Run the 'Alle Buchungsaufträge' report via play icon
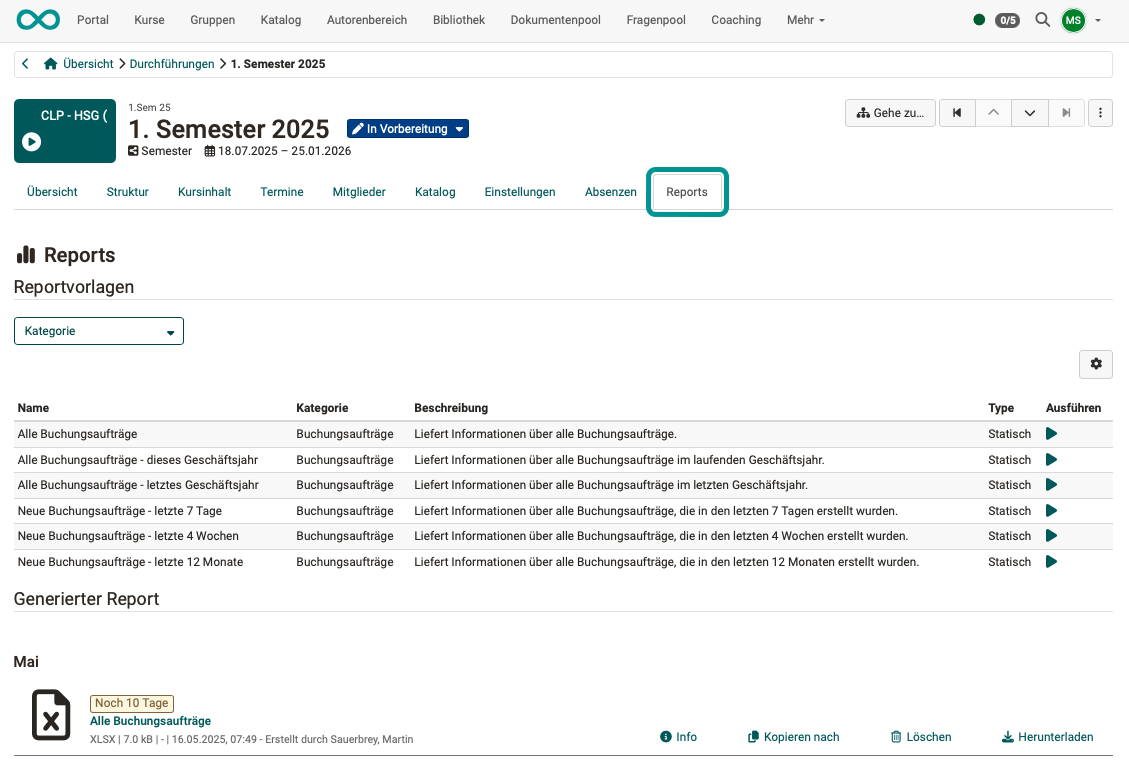 pos(1051,433)
